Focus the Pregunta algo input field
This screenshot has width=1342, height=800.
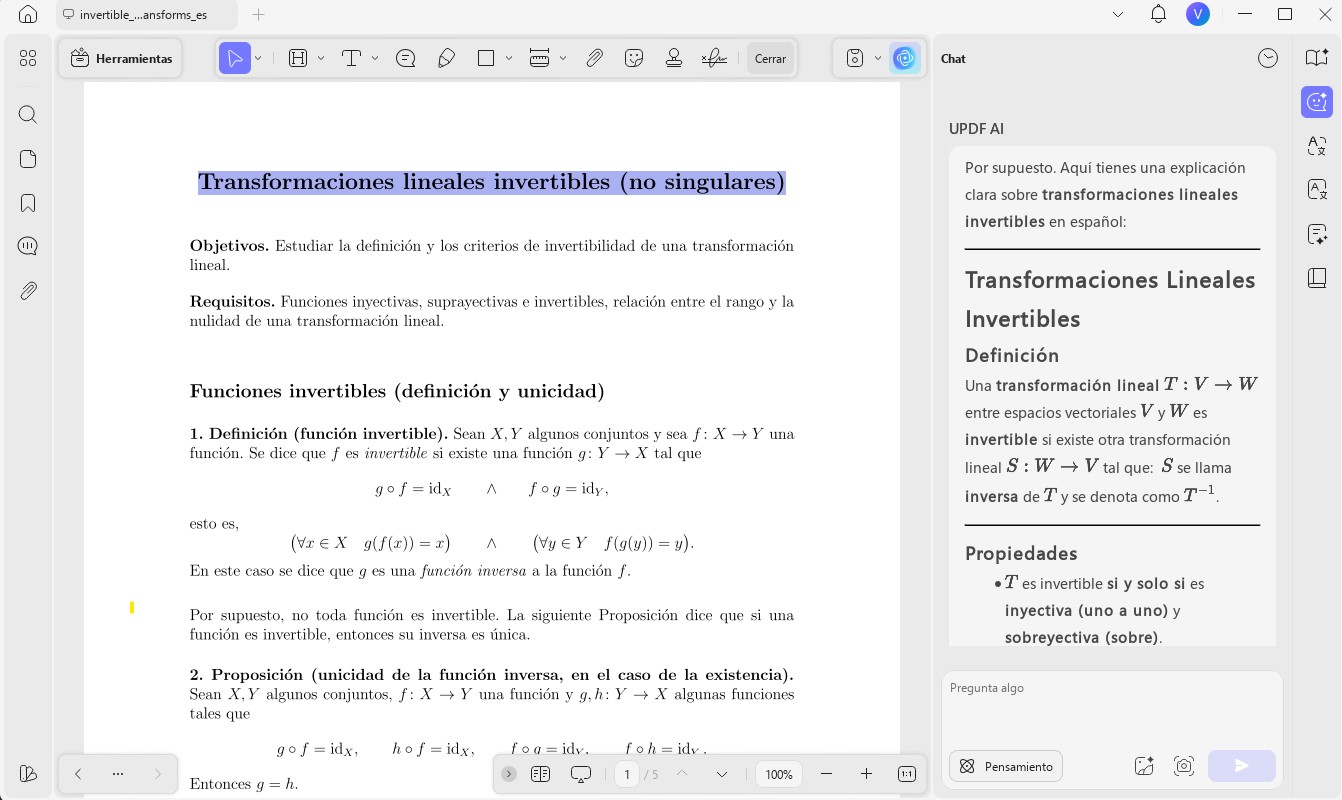(1112, 706)
